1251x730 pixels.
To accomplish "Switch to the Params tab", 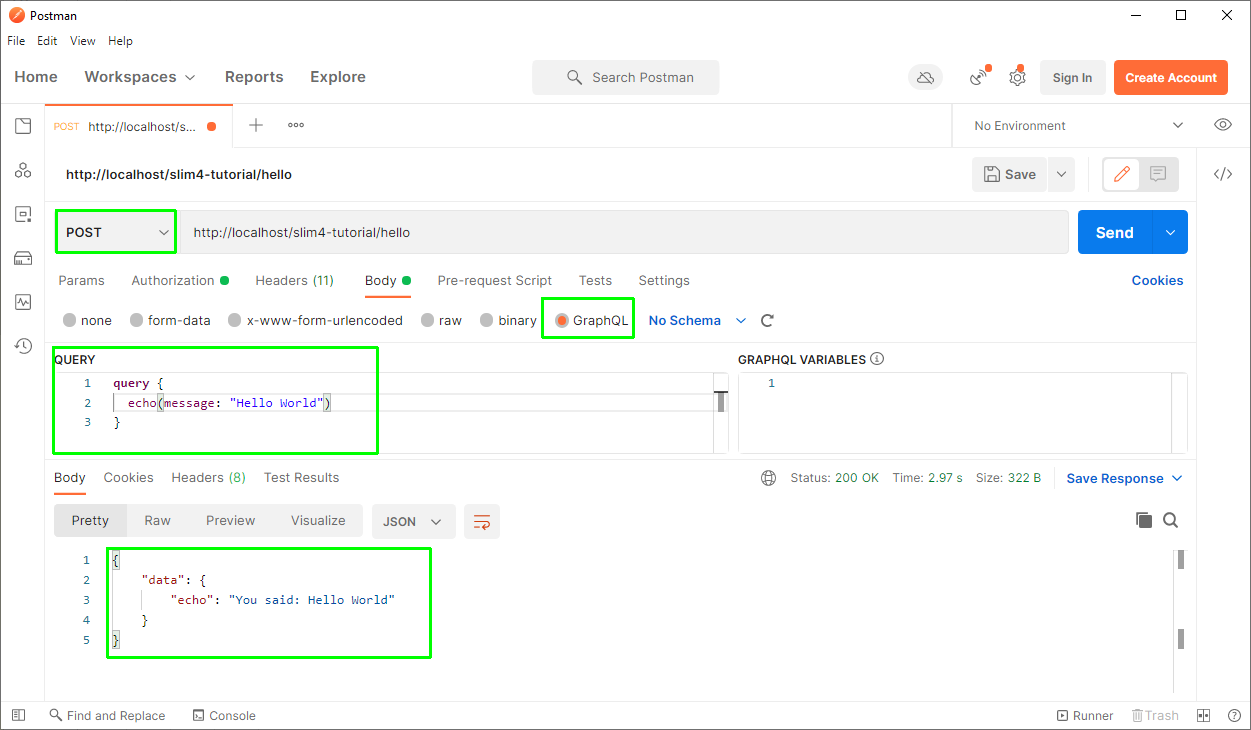I will click(81, 281).
